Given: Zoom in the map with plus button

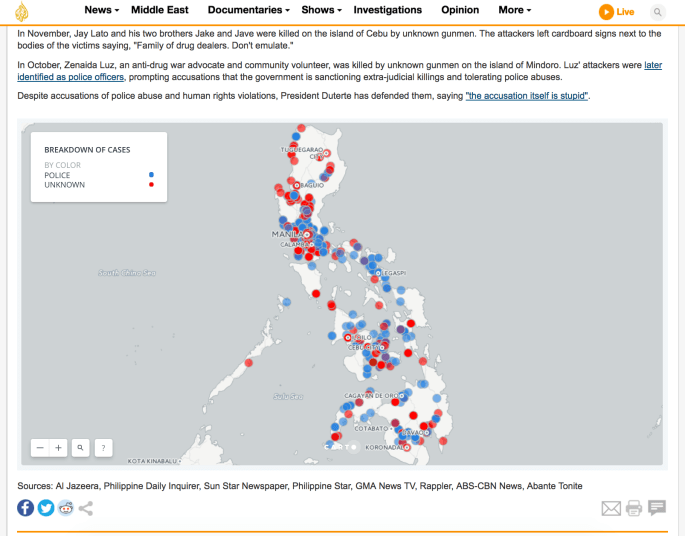Looking at the screenshot, I should 59,448.
